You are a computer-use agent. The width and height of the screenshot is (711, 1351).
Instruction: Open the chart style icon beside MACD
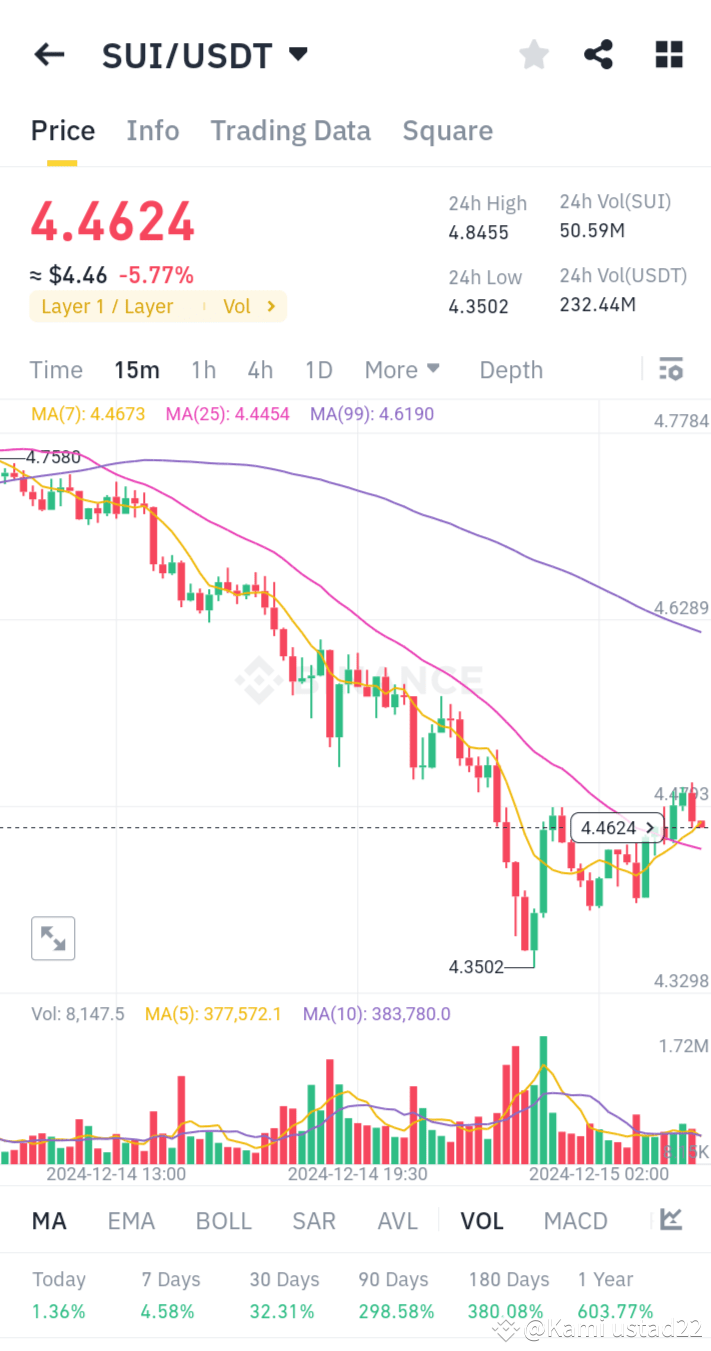point(670,1220)
